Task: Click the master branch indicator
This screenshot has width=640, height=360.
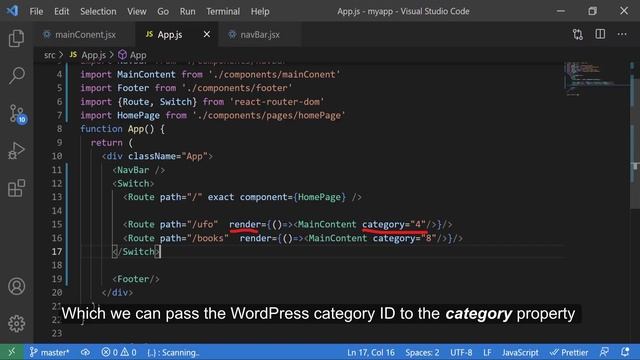Action: pyautogui.click(x=49, y=352)
